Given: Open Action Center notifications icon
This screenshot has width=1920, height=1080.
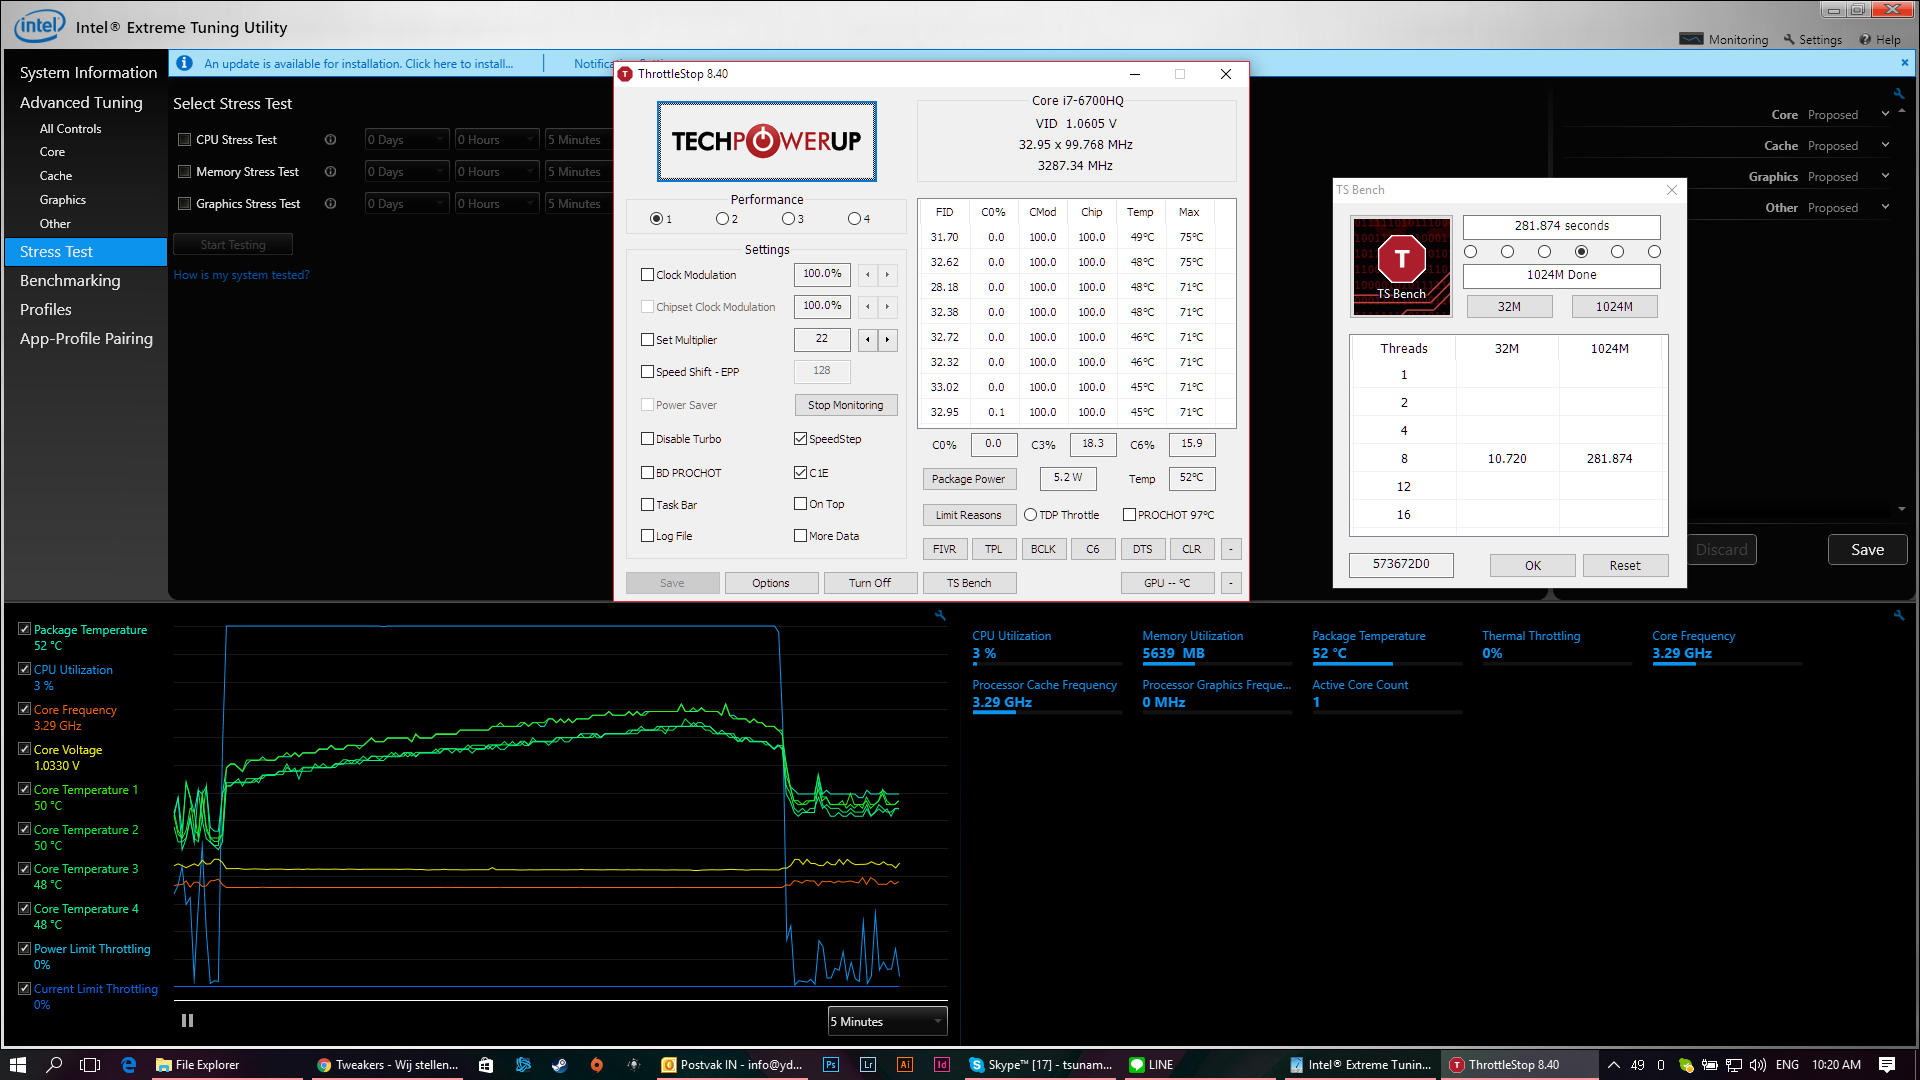Looking at the screenshot, I should pyautogui.click(x=1887, y=1065).
